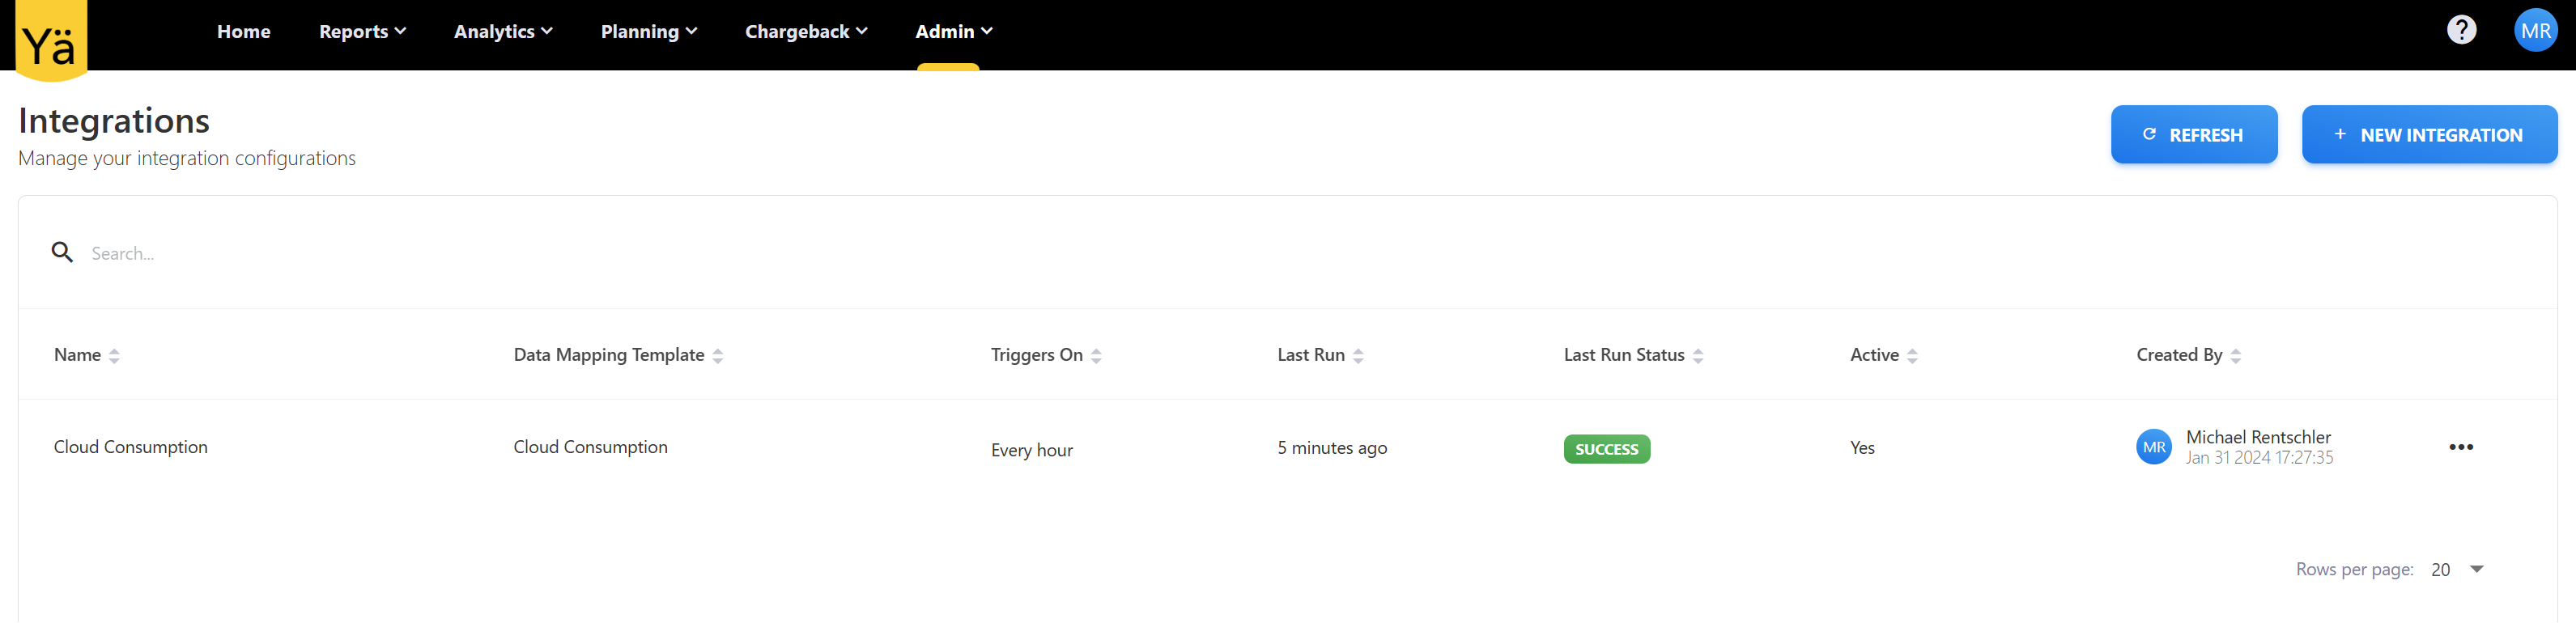Click the MR user avatar in header
Screen dimensions: 2576x623
(x=2535, y=31)
